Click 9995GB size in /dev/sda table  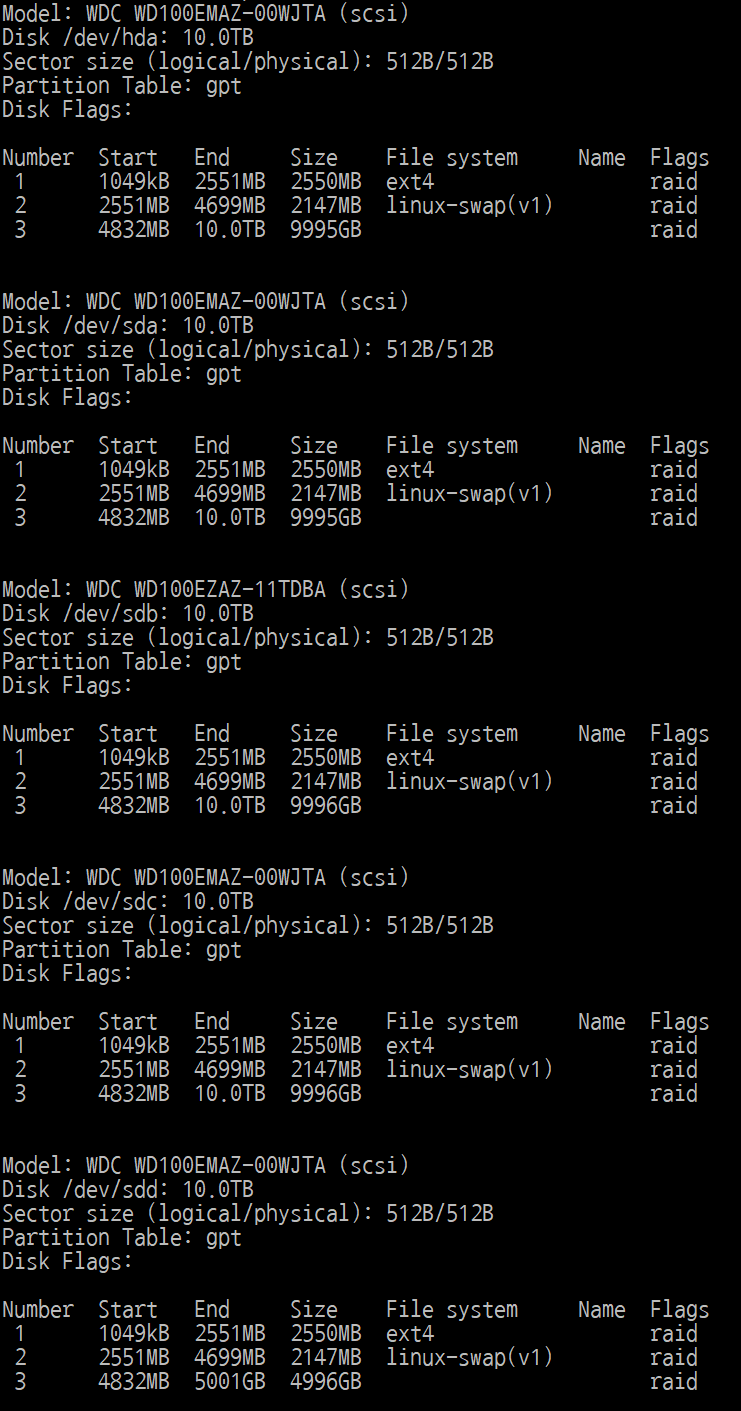tap(325, 518)
